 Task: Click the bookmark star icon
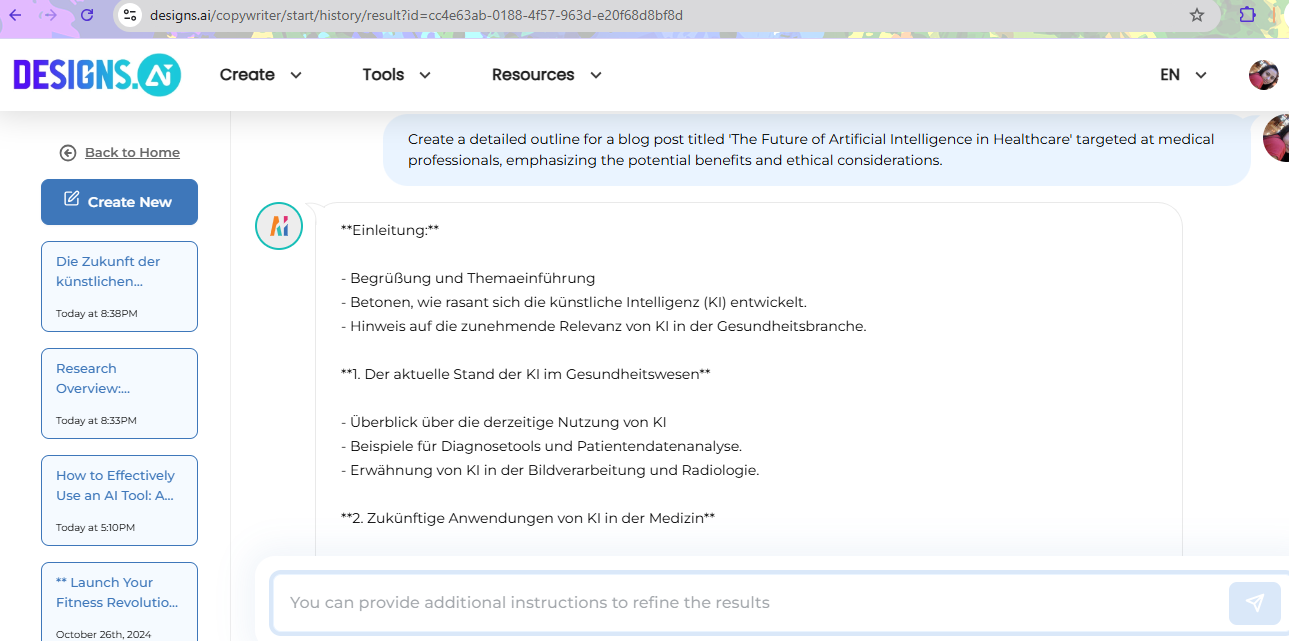point(1196,16)
